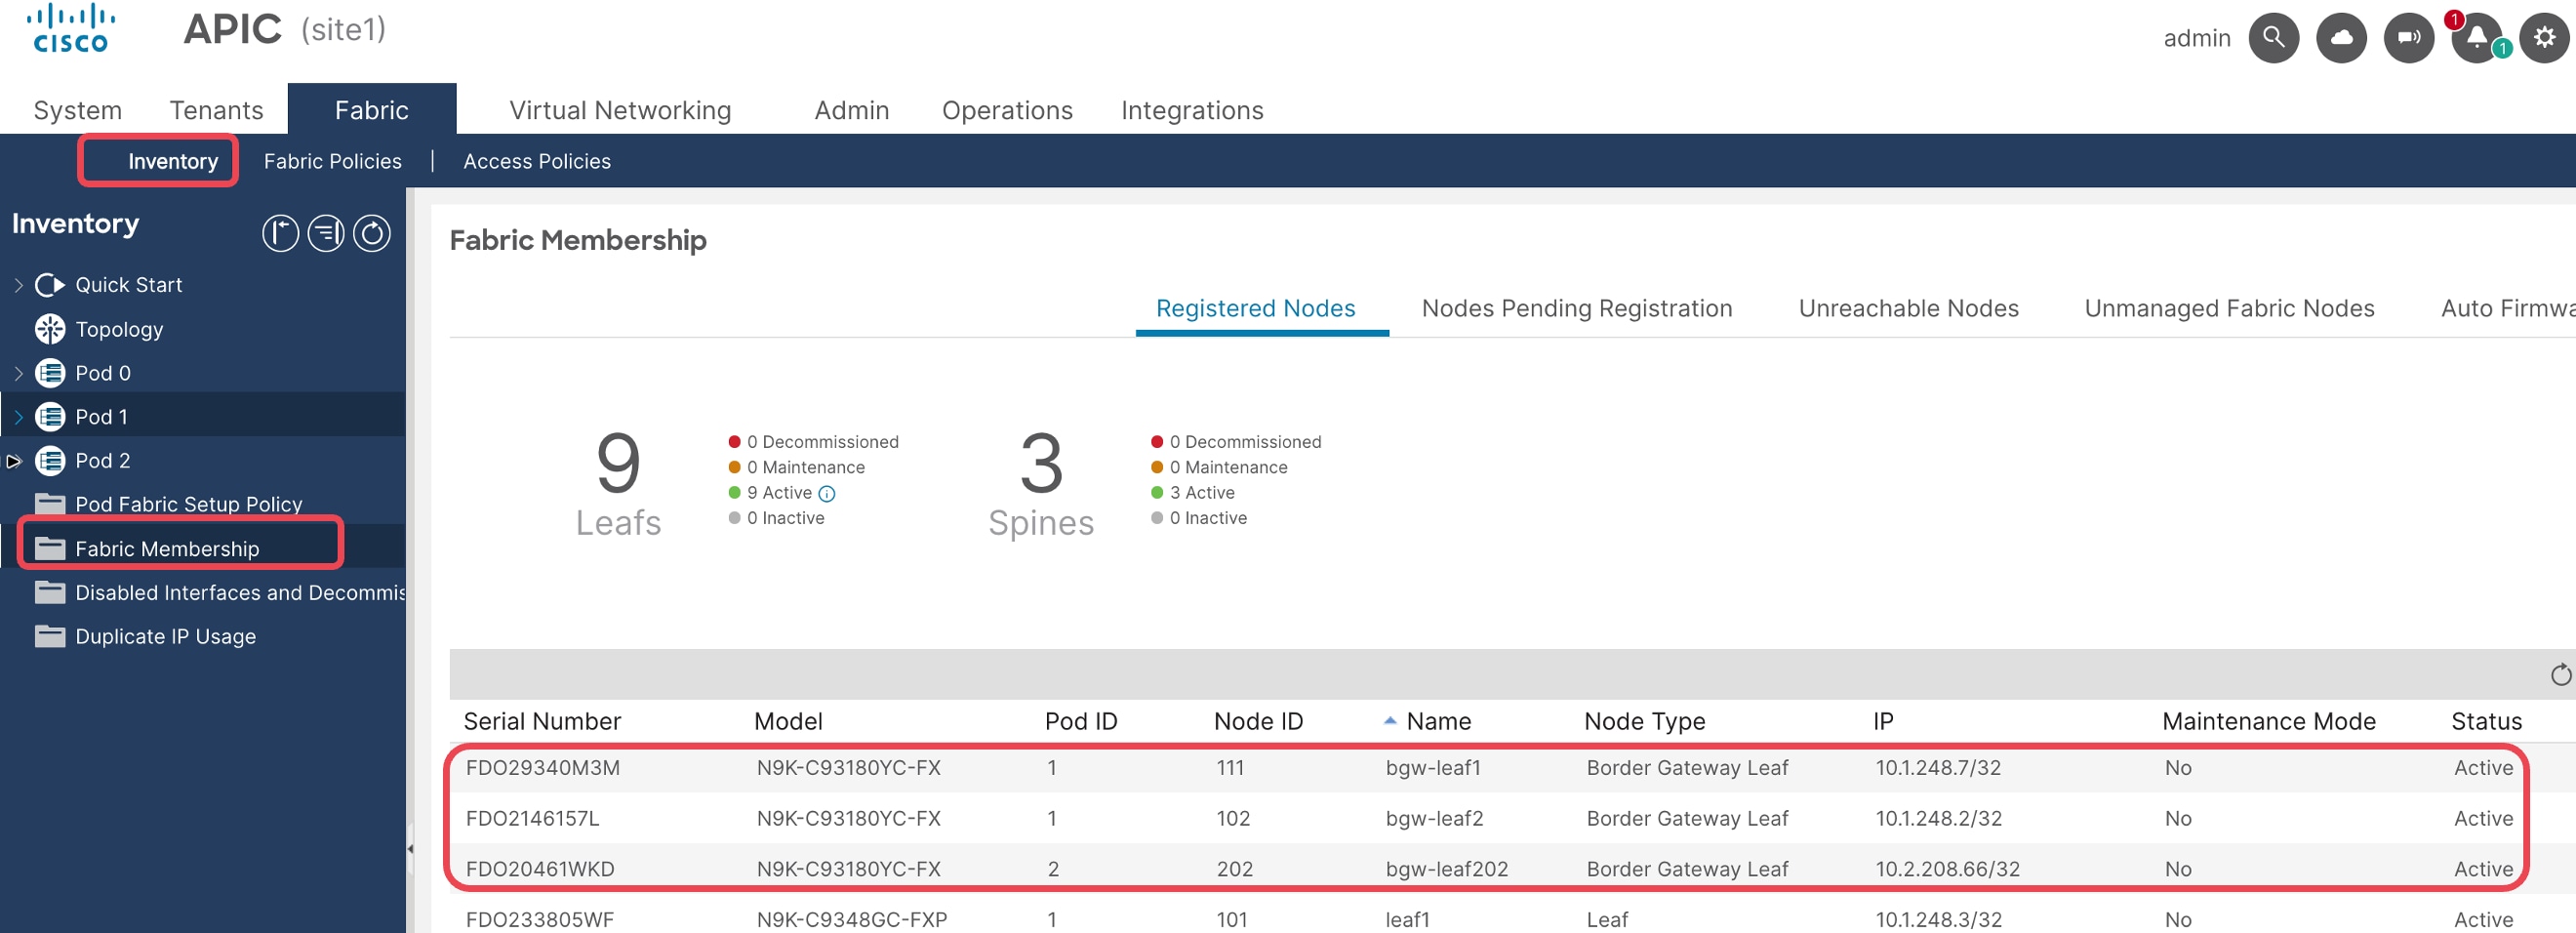2576x933 pixels.
Task: Select the Registered Nodes tab
Action: tap(1255, 308)
